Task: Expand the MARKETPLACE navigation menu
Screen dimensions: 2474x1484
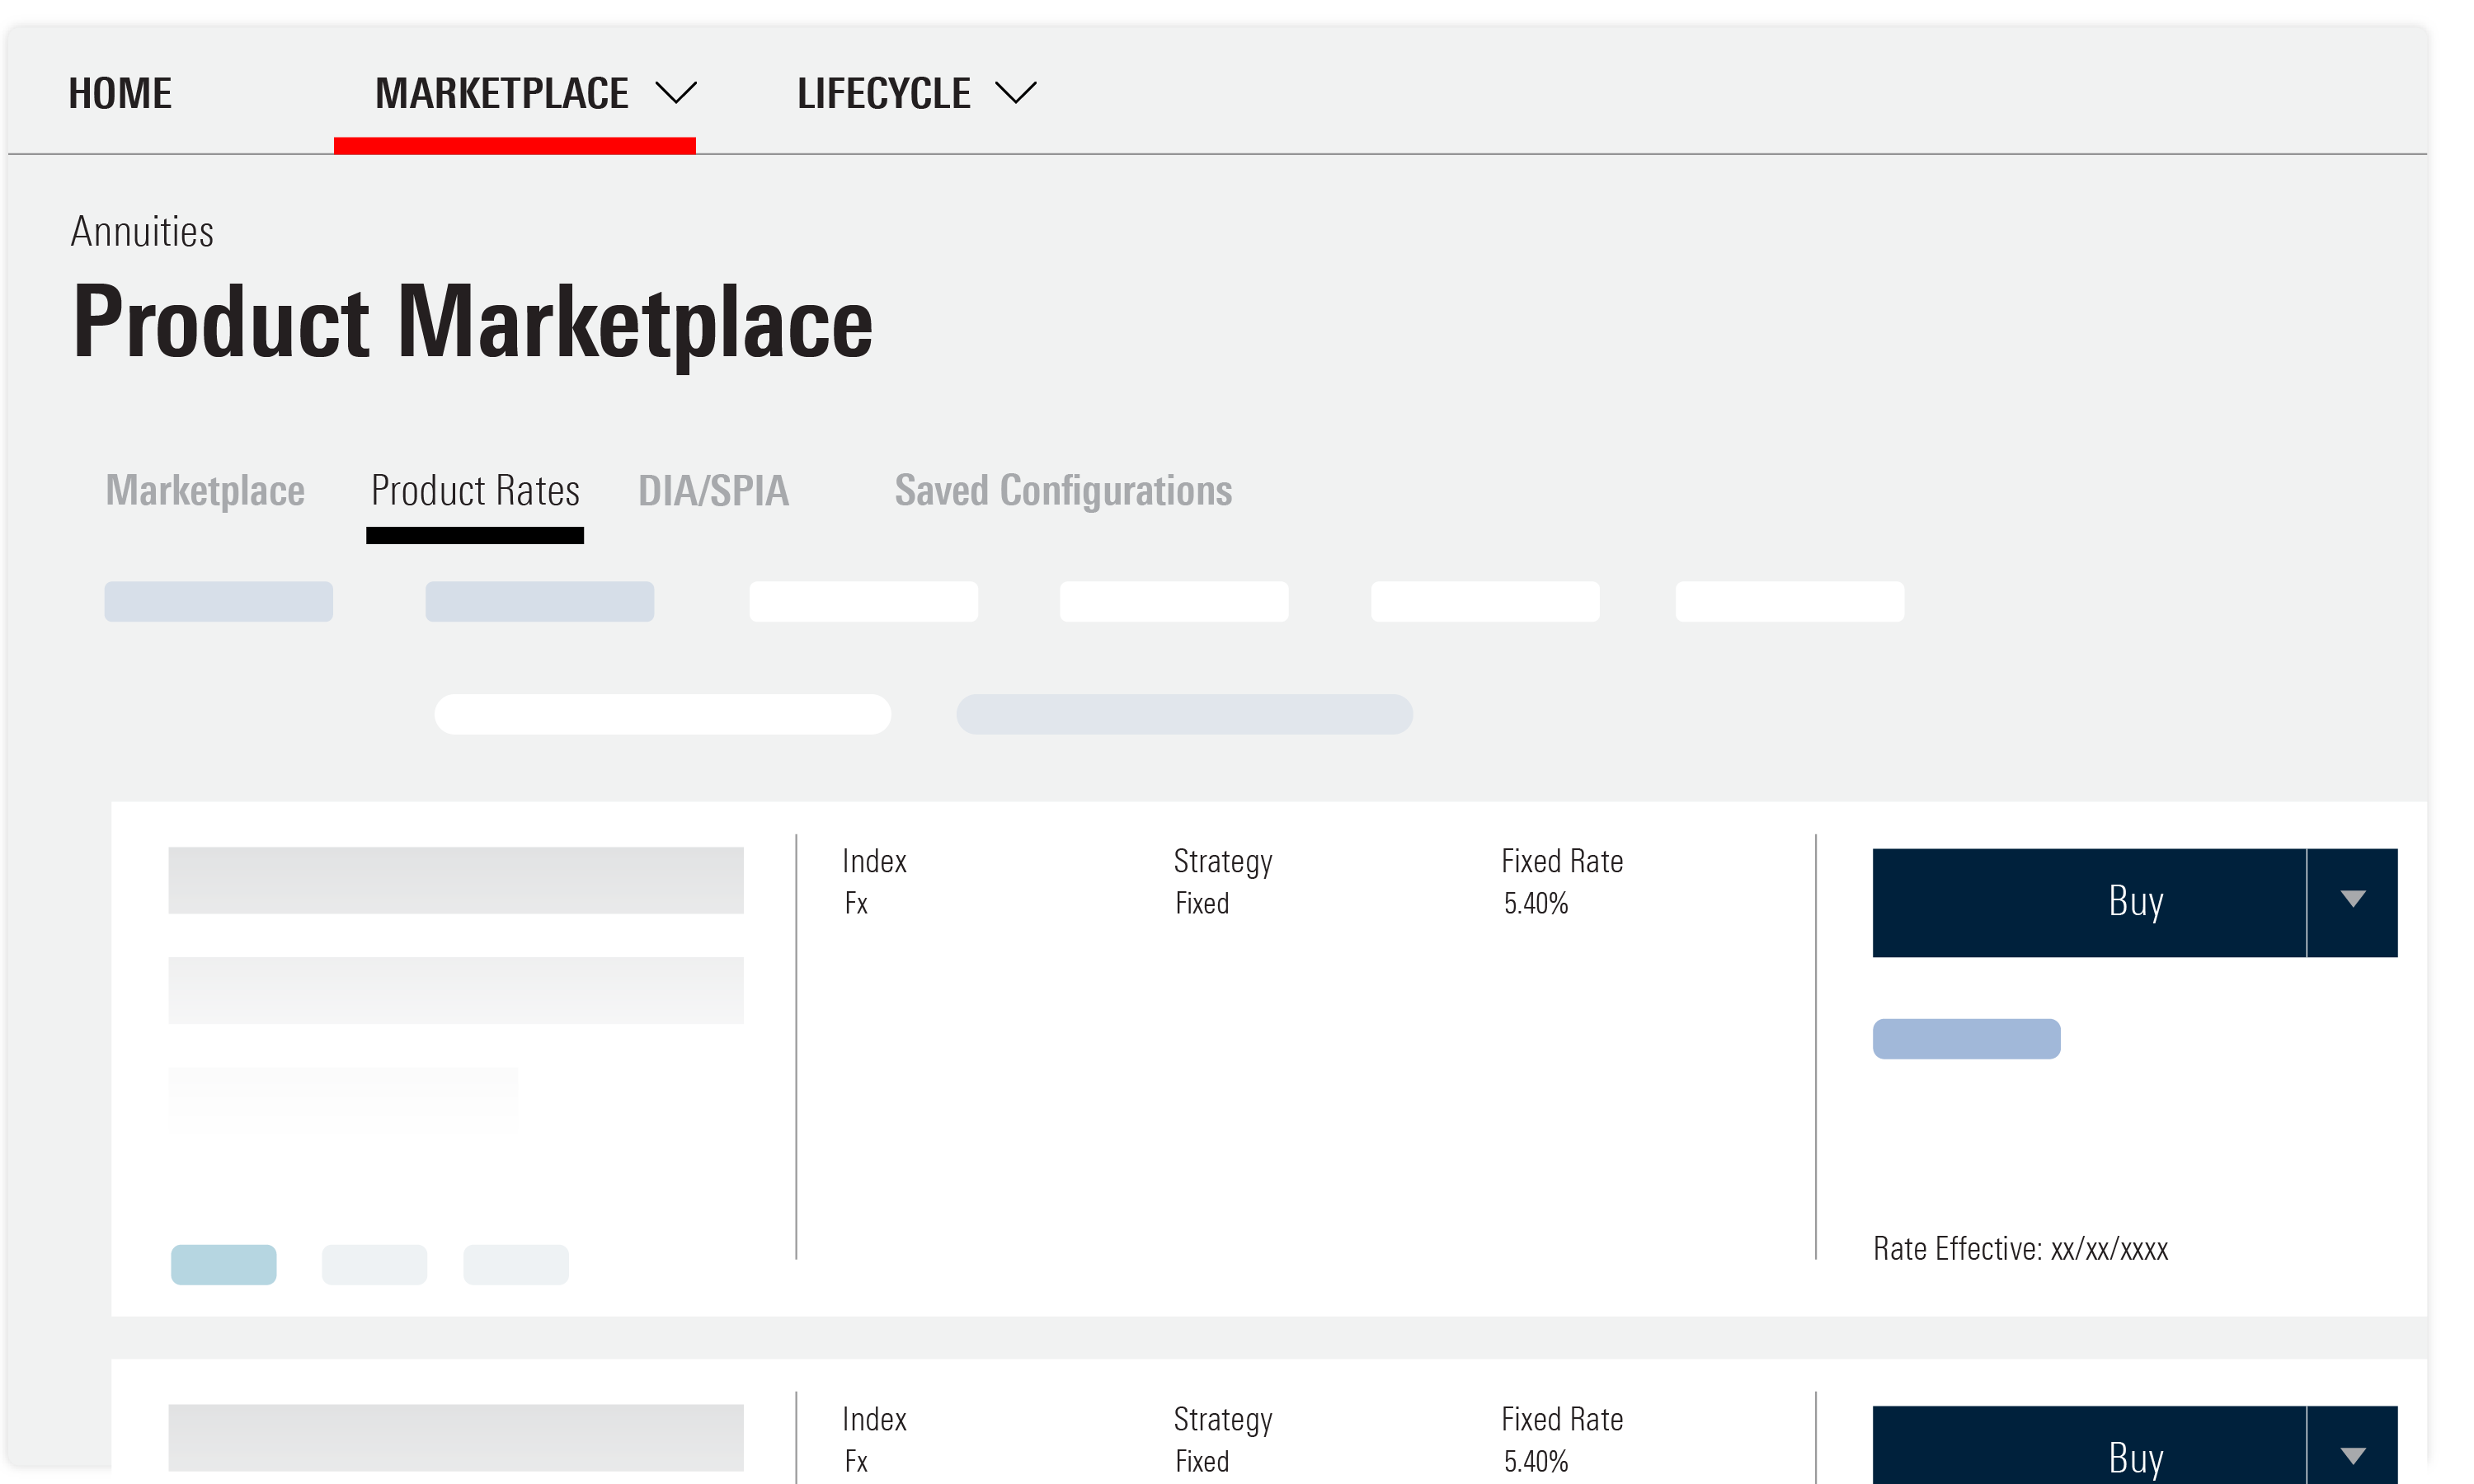Action: (x=502, y=93)
